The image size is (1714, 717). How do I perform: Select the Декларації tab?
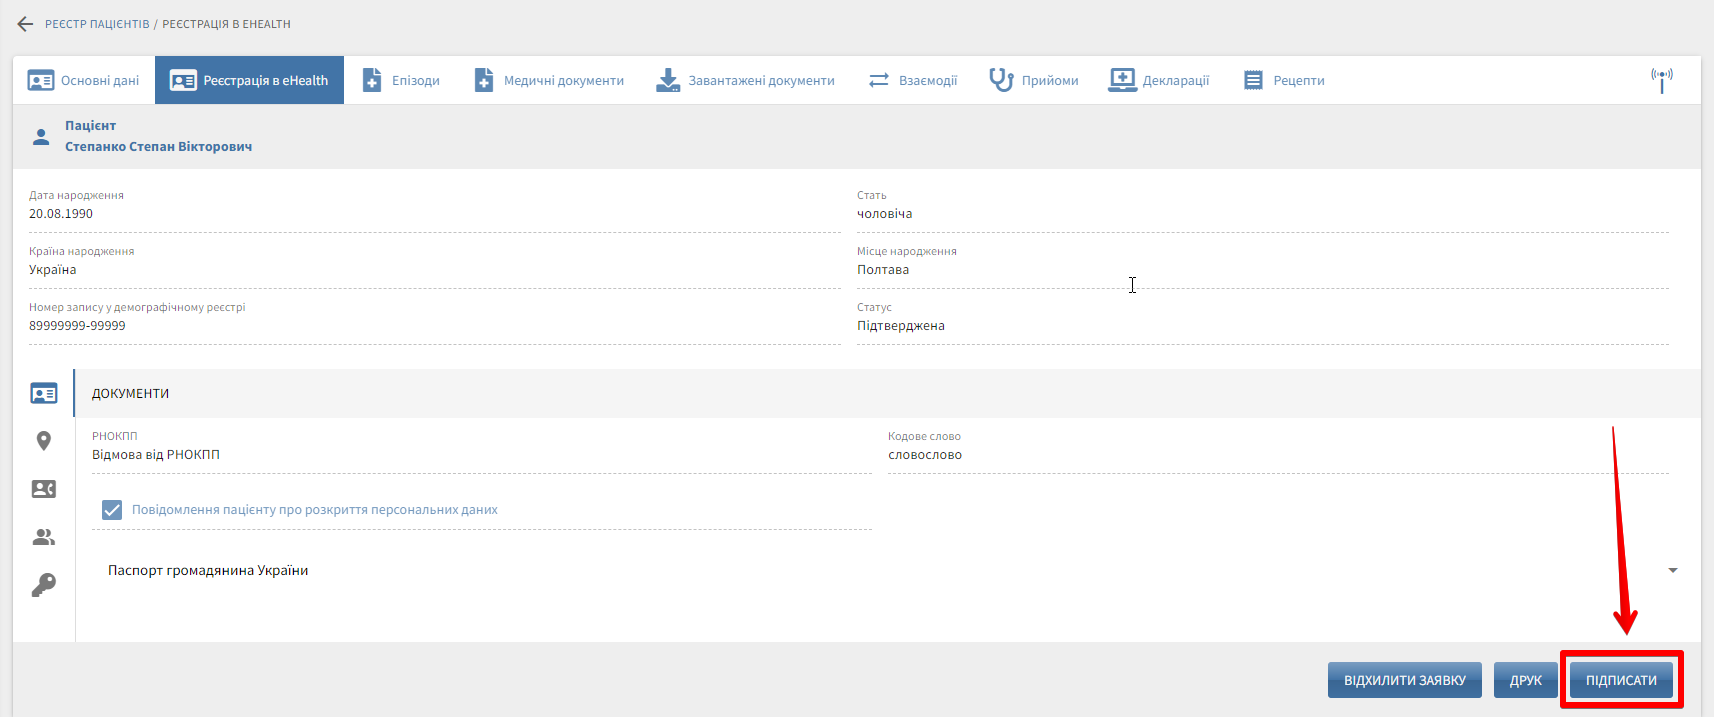[1159, 80]
